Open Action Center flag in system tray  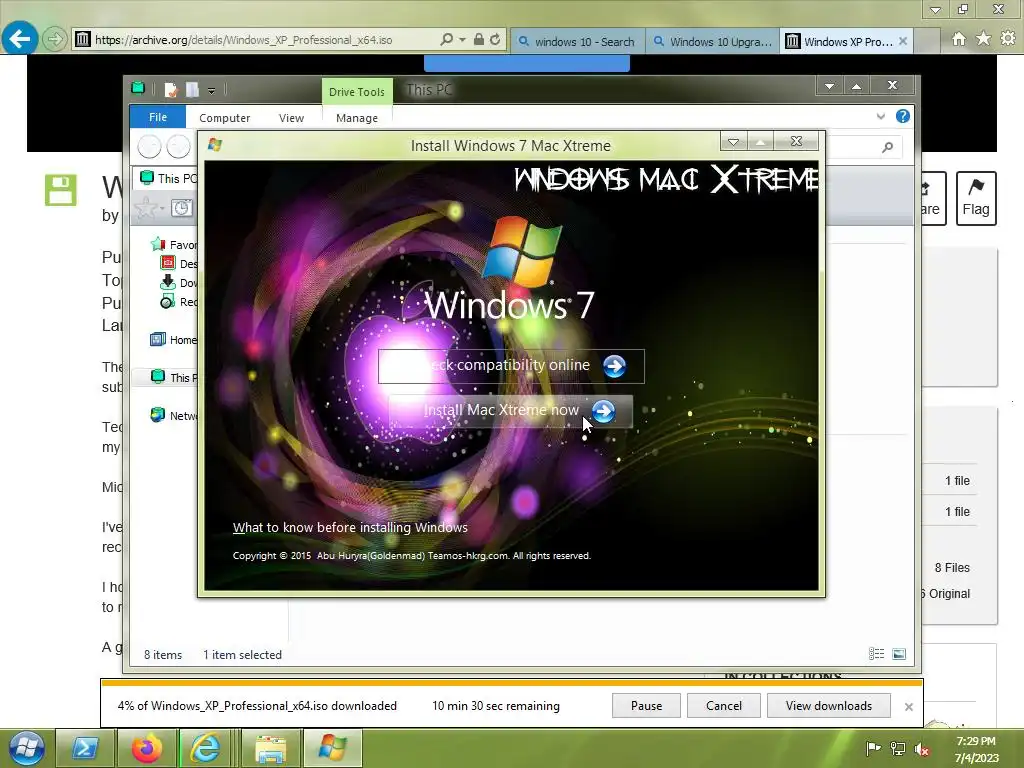point(872,748)
